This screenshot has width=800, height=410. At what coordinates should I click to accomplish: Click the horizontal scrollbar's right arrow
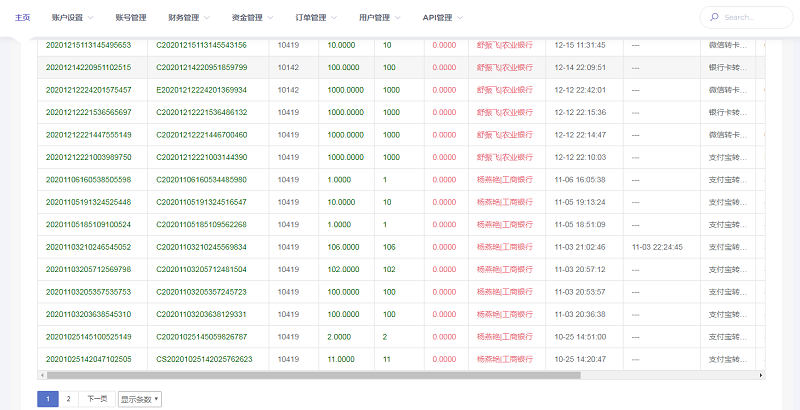[x=762, y=375]
